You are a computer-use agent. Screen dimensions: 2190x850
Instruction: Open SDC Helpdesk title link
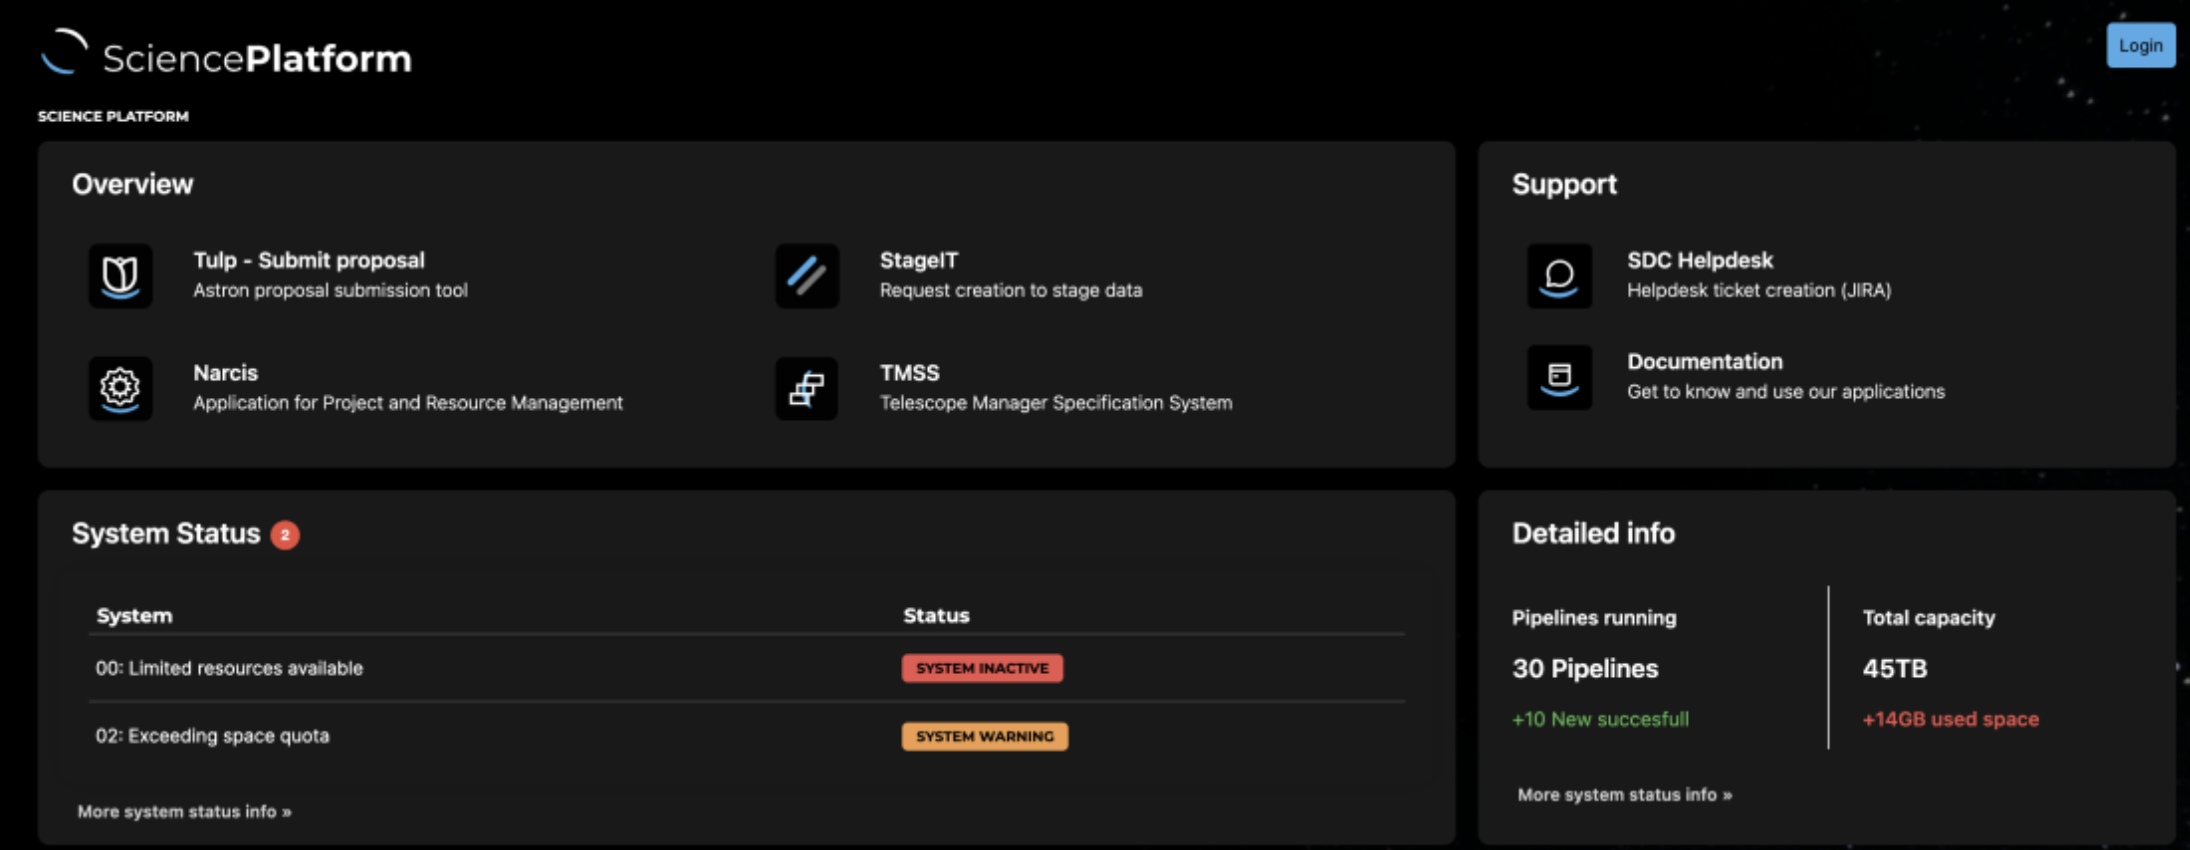(x=1699, y=261)
